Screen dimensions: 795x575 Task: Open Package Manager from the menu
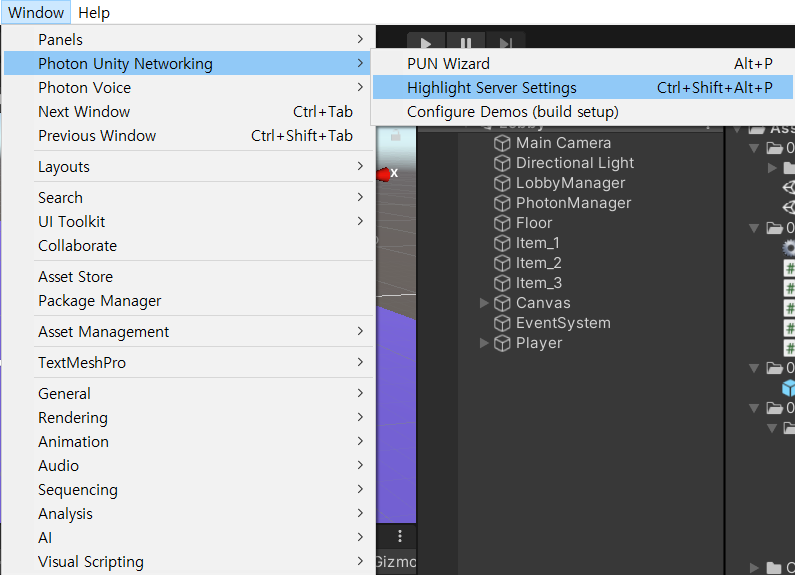(x=189, y=301)
